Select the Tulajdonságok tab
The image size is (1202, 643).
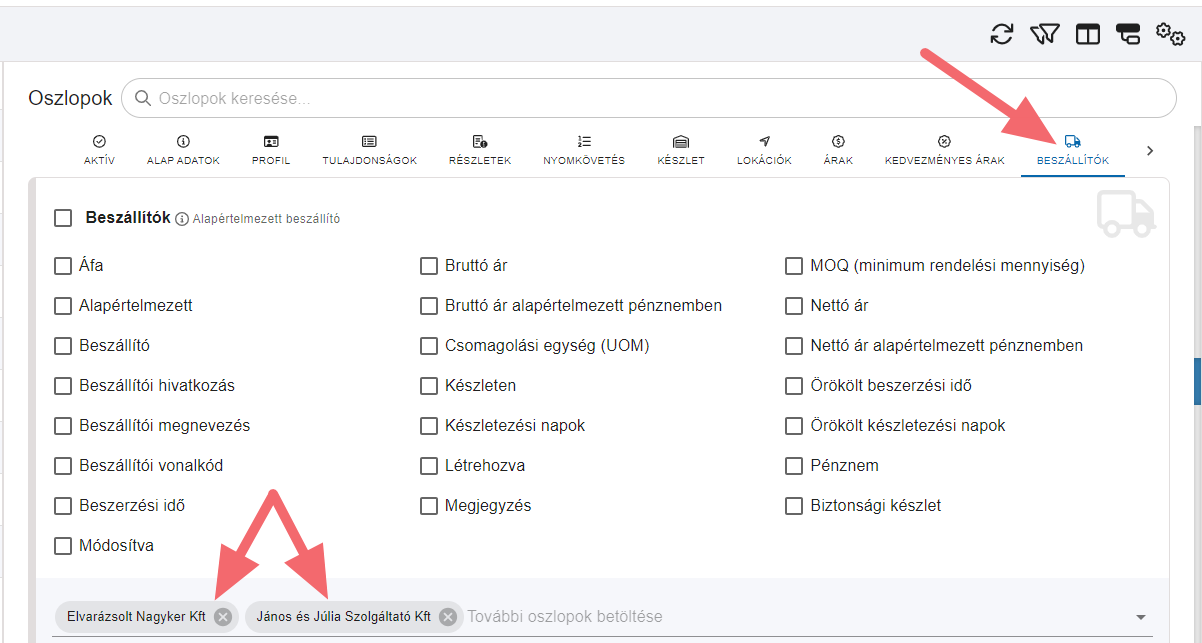369,150
